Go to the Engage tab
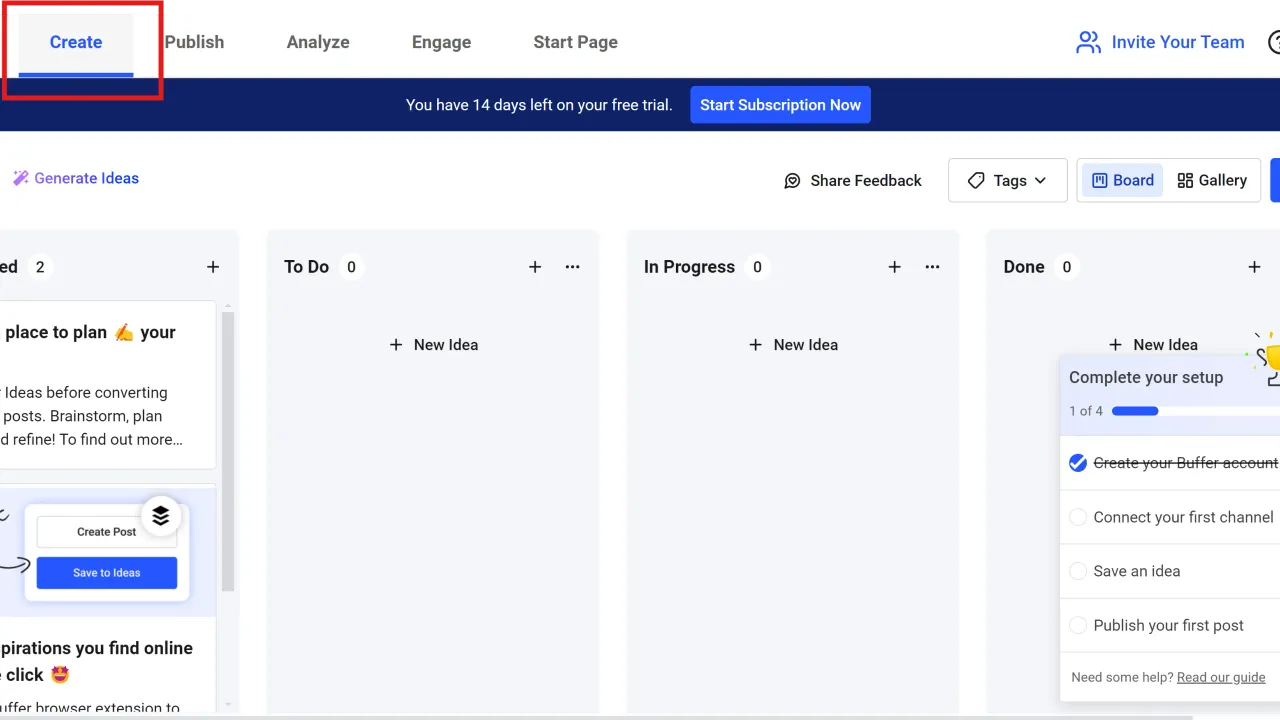The image size is (1280, 720). 441,42
